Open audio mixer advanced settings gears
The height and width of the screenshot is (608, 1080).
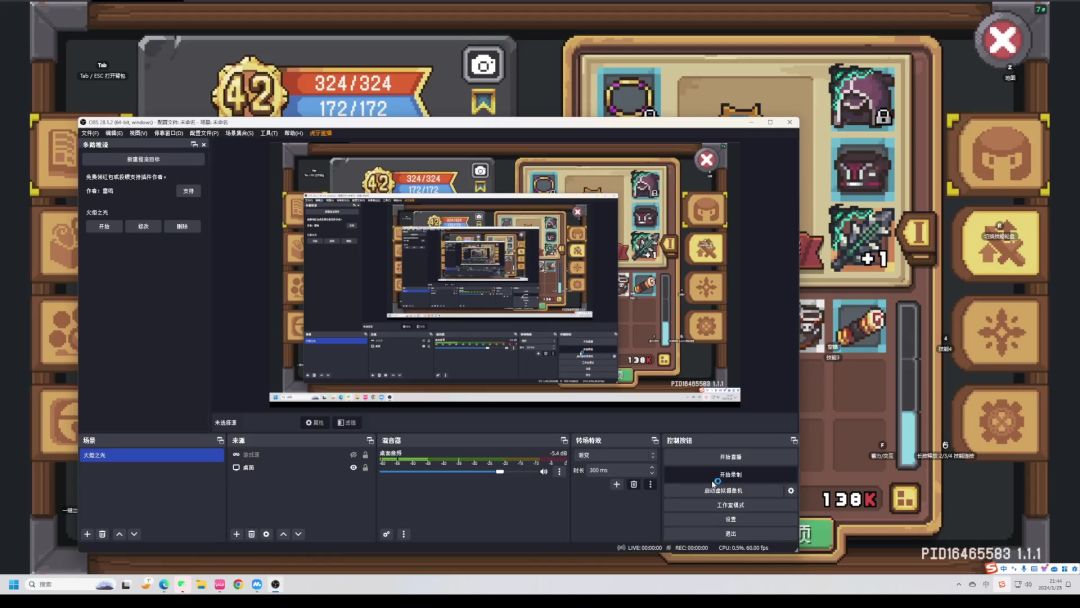tap(386, 534)
